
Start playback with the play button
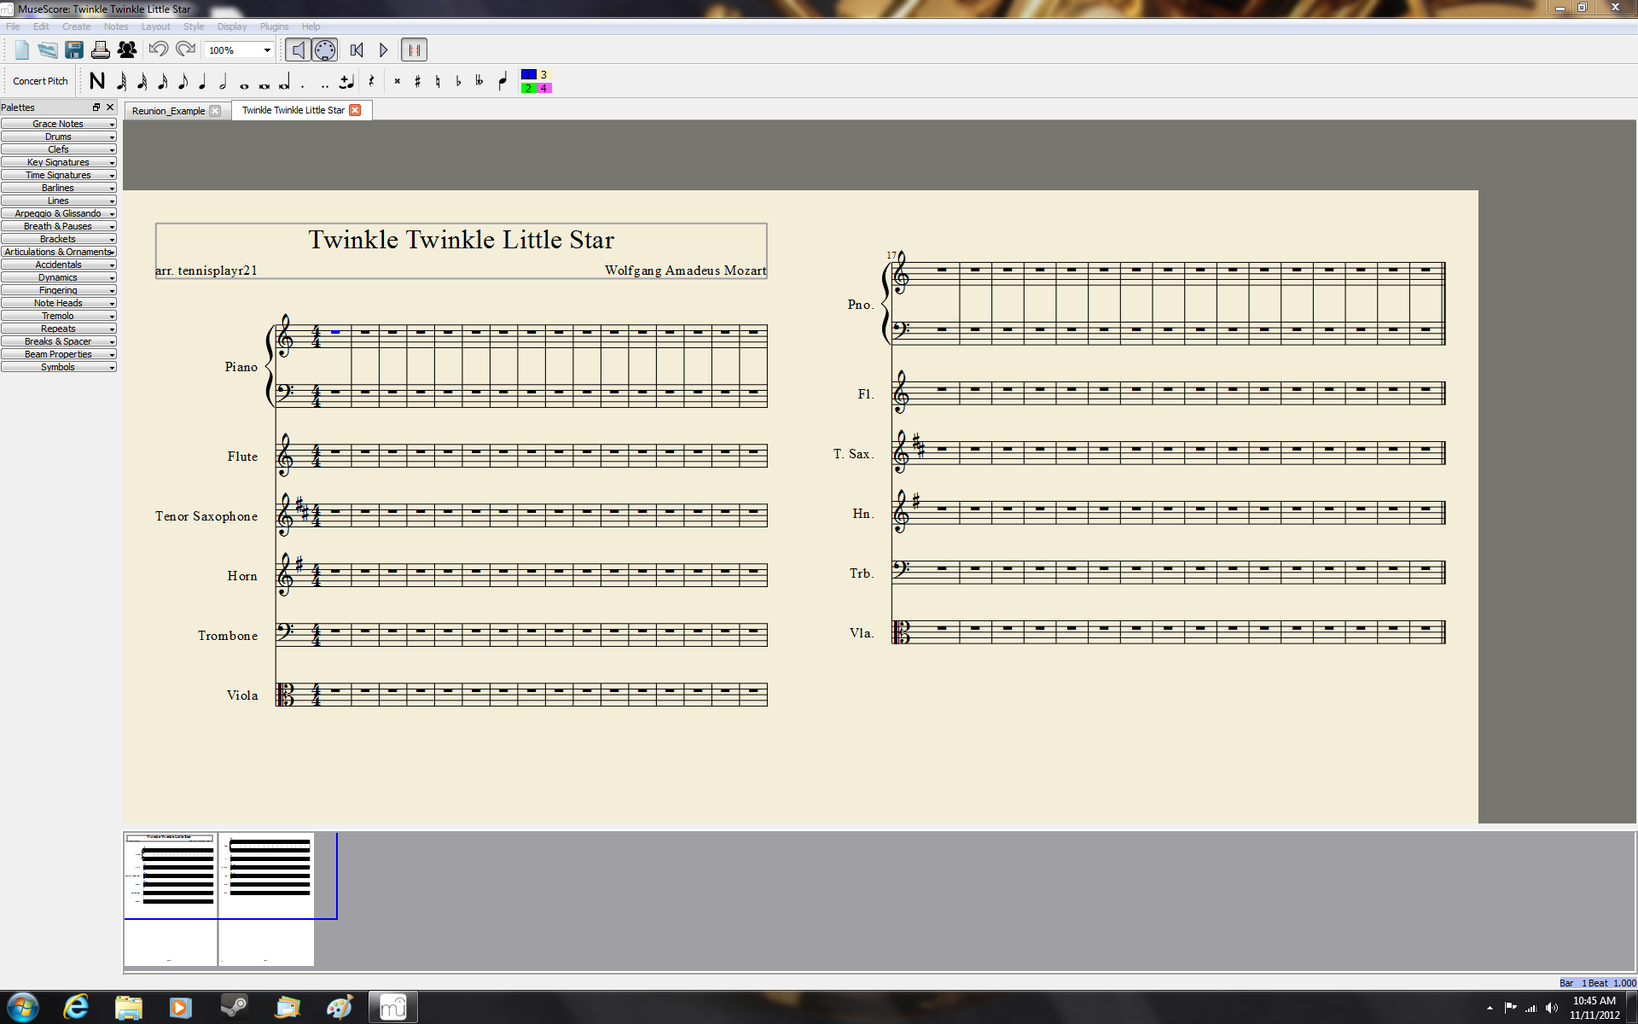(x=383, y=50)
